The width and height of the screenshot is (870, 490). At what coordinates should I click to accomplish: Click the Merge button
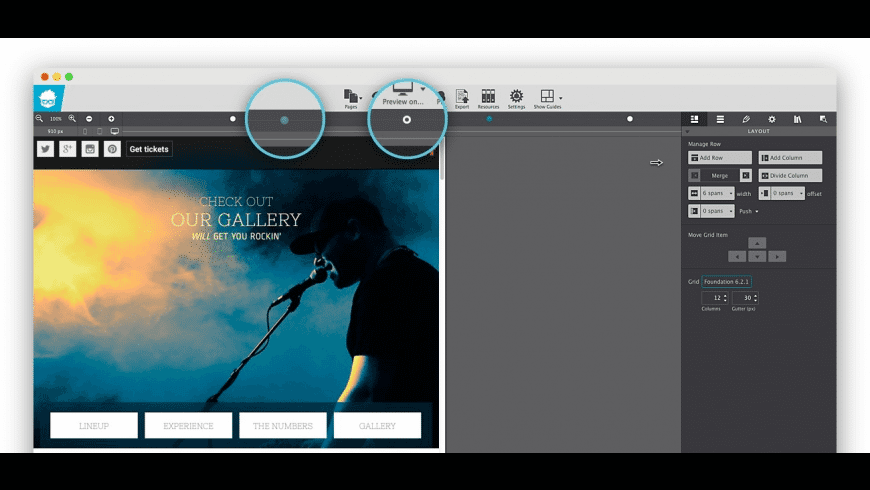[x=720, y=175]
